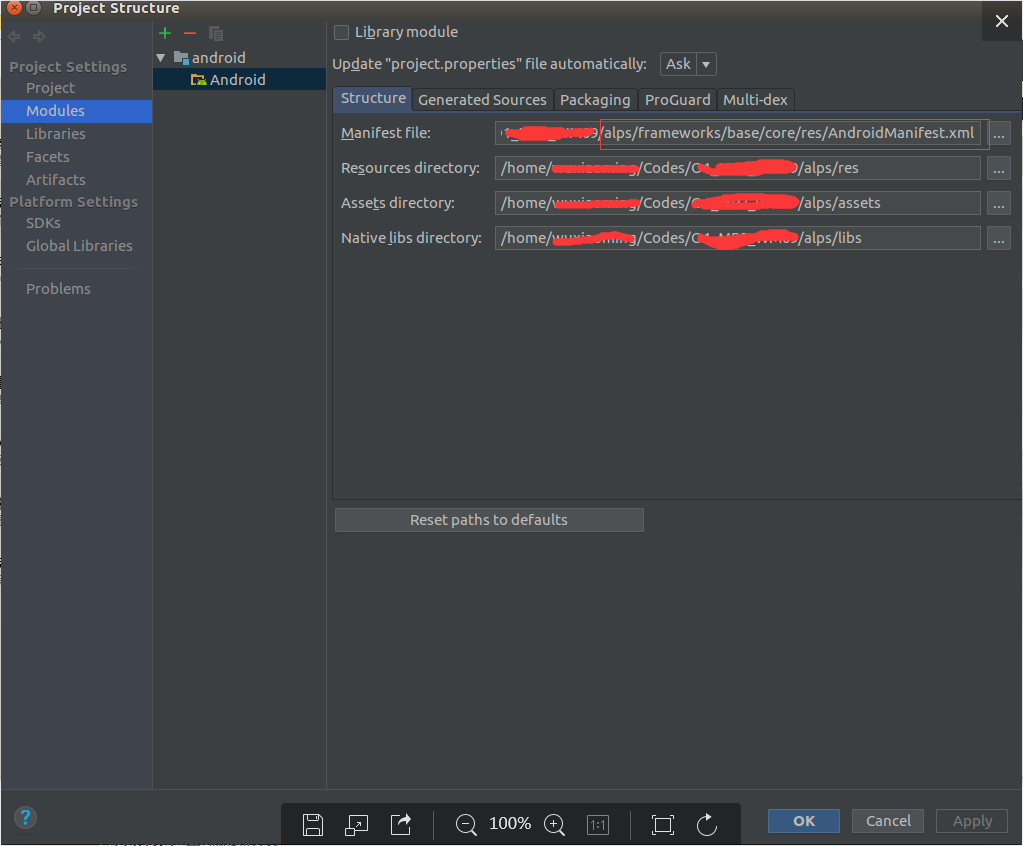1023x846 pixels.
Task: Open the Manifest file browse dialog
Action: 998,132
